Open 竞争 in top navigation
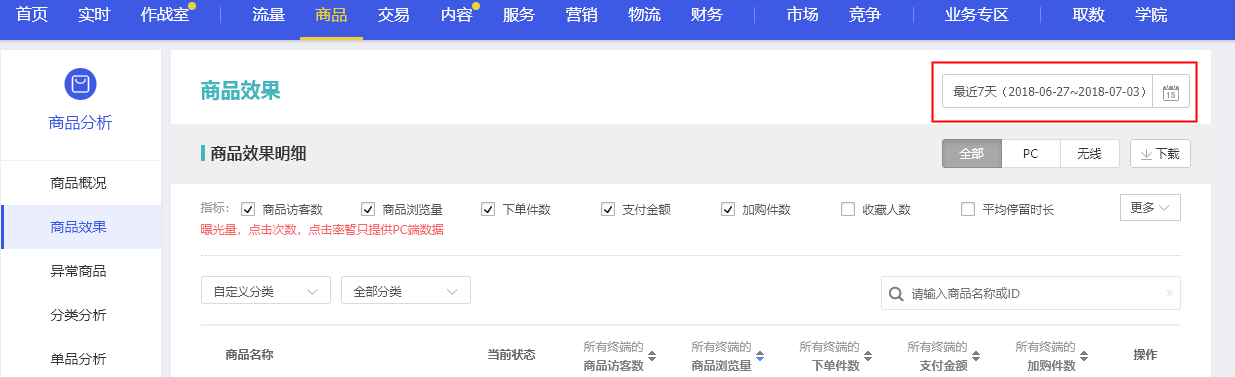This screenshot has height=377, width=1235. click(x=864, y=15)
